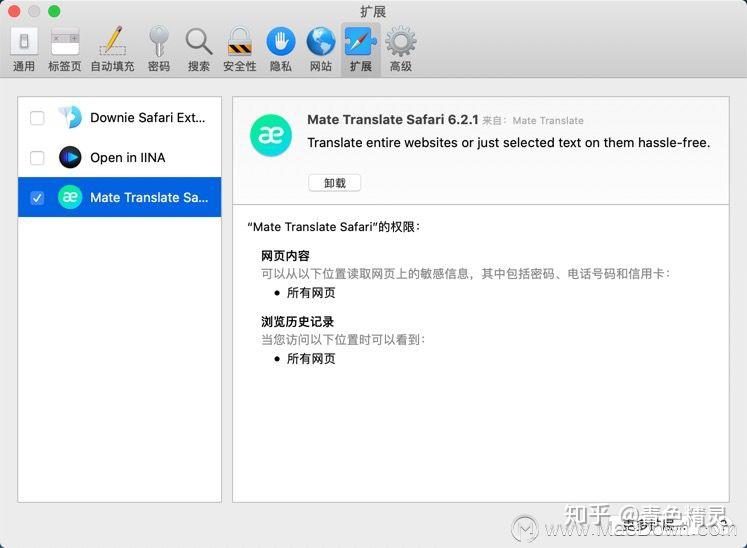Screen dimensions: 747x548
Task: Click the green zoom window button
Action: (54, 11)
